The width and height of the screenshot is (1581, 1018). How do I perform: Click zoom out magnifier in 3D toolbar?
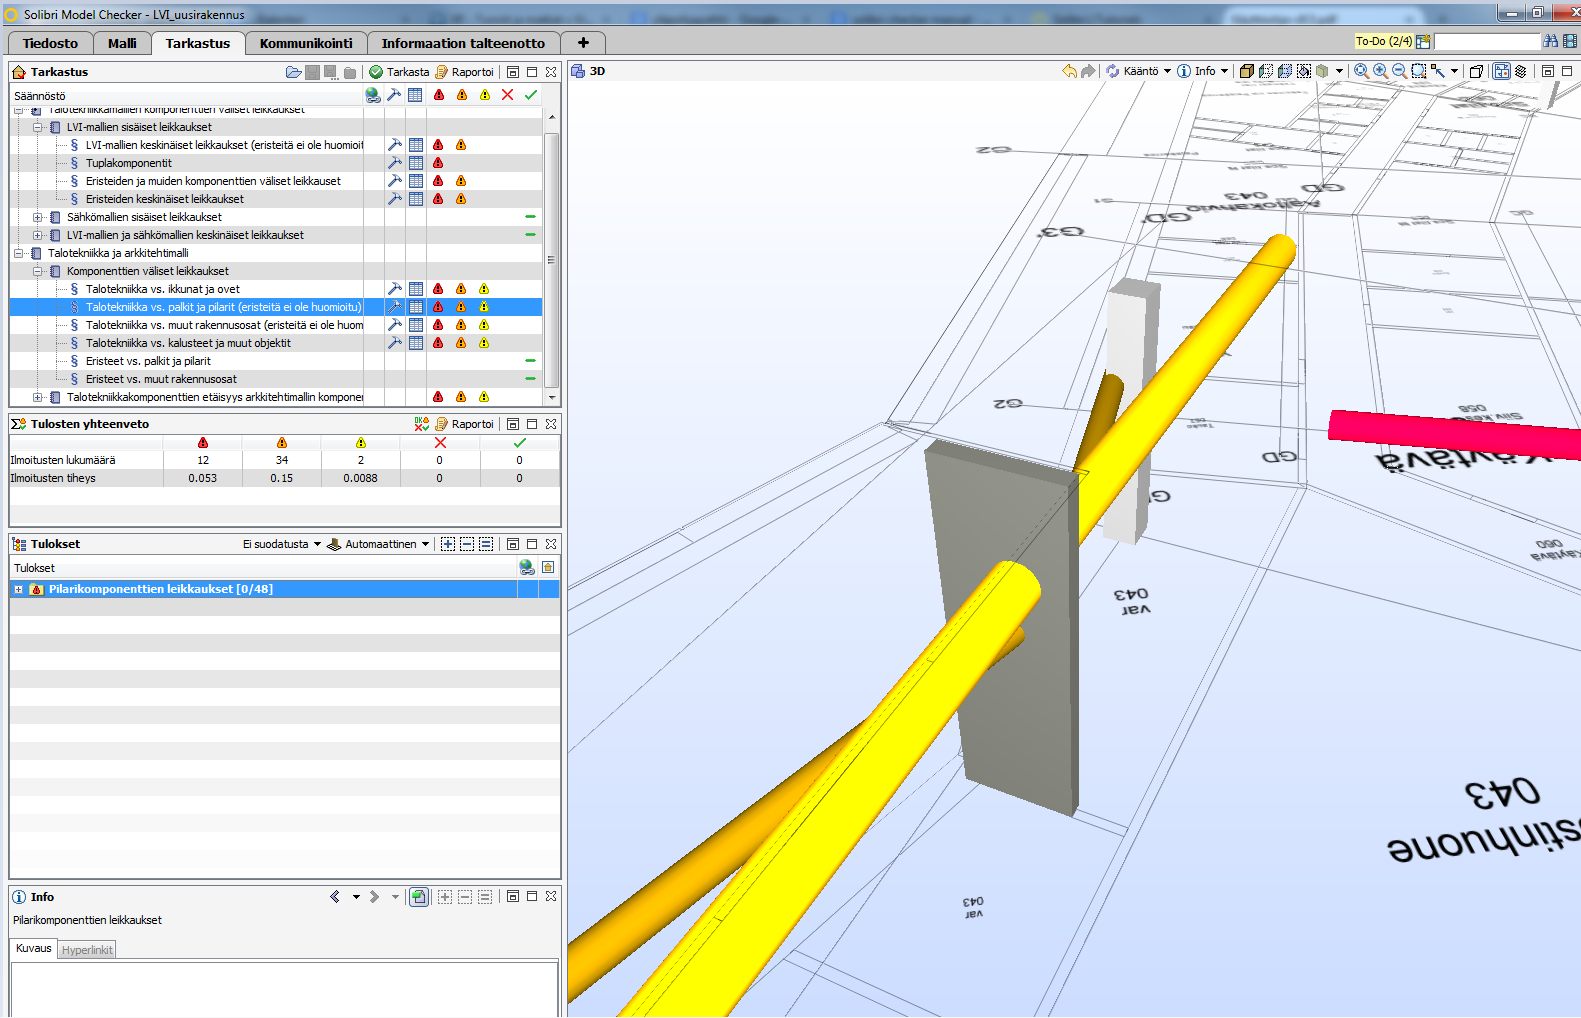1399,71
